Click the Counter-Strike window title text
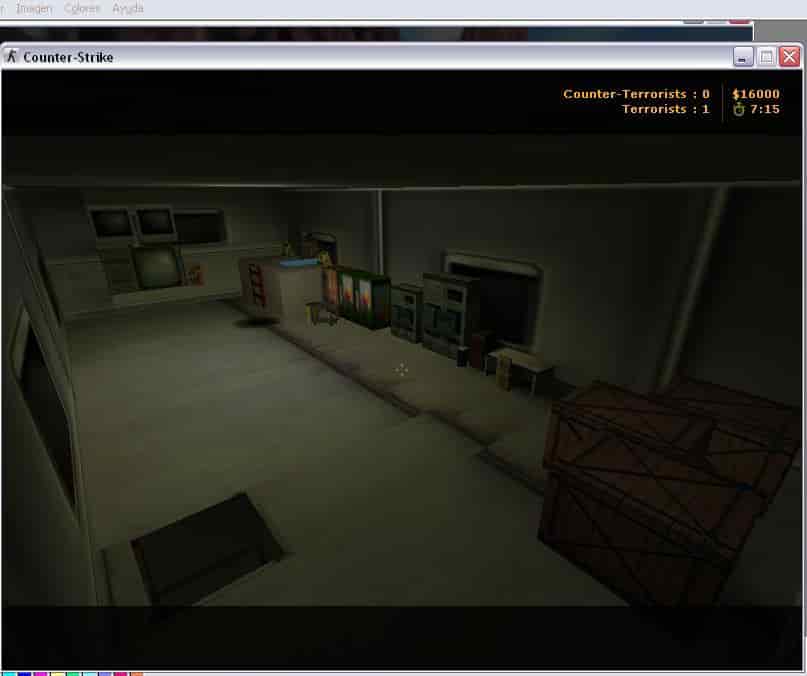 pyautogui.click(x=68, y=57)
